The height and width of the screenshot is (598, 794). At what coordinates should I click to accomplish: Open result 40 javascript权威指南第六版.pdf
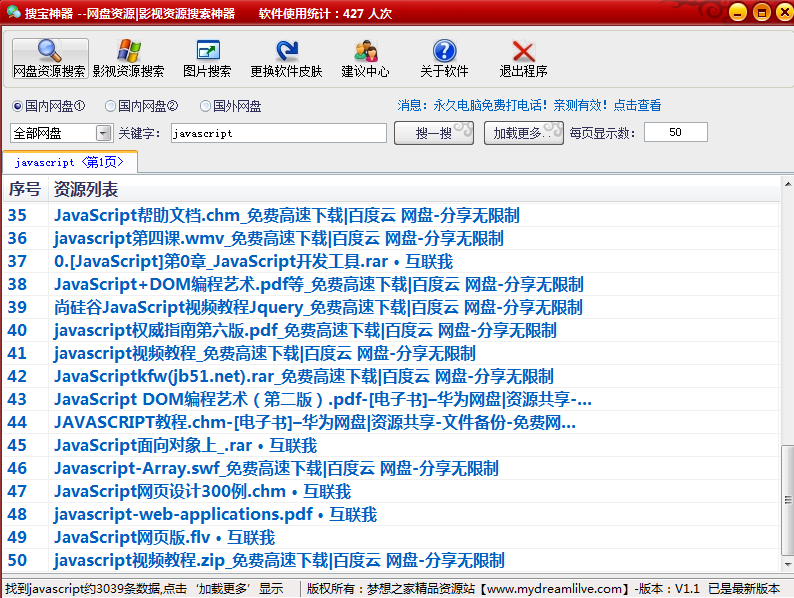pos(305,330)
